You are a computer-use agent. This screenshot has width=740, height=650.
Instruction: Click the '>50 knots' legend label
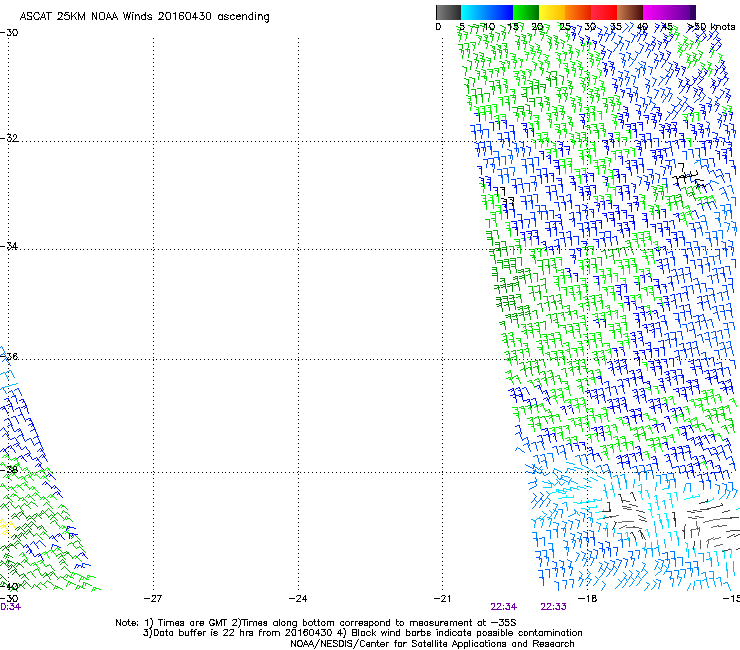[x=711, y=27]
